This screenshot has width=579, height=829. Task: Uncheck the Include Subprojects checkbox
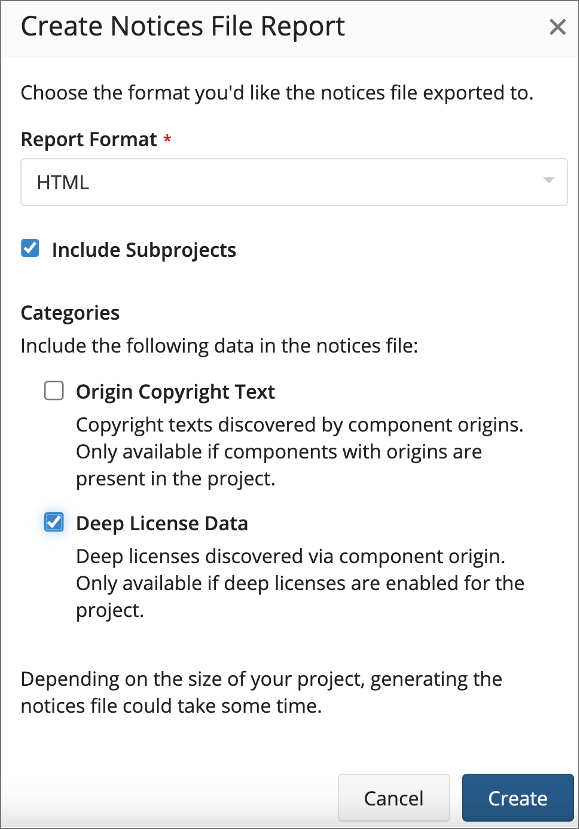[30, 248]
